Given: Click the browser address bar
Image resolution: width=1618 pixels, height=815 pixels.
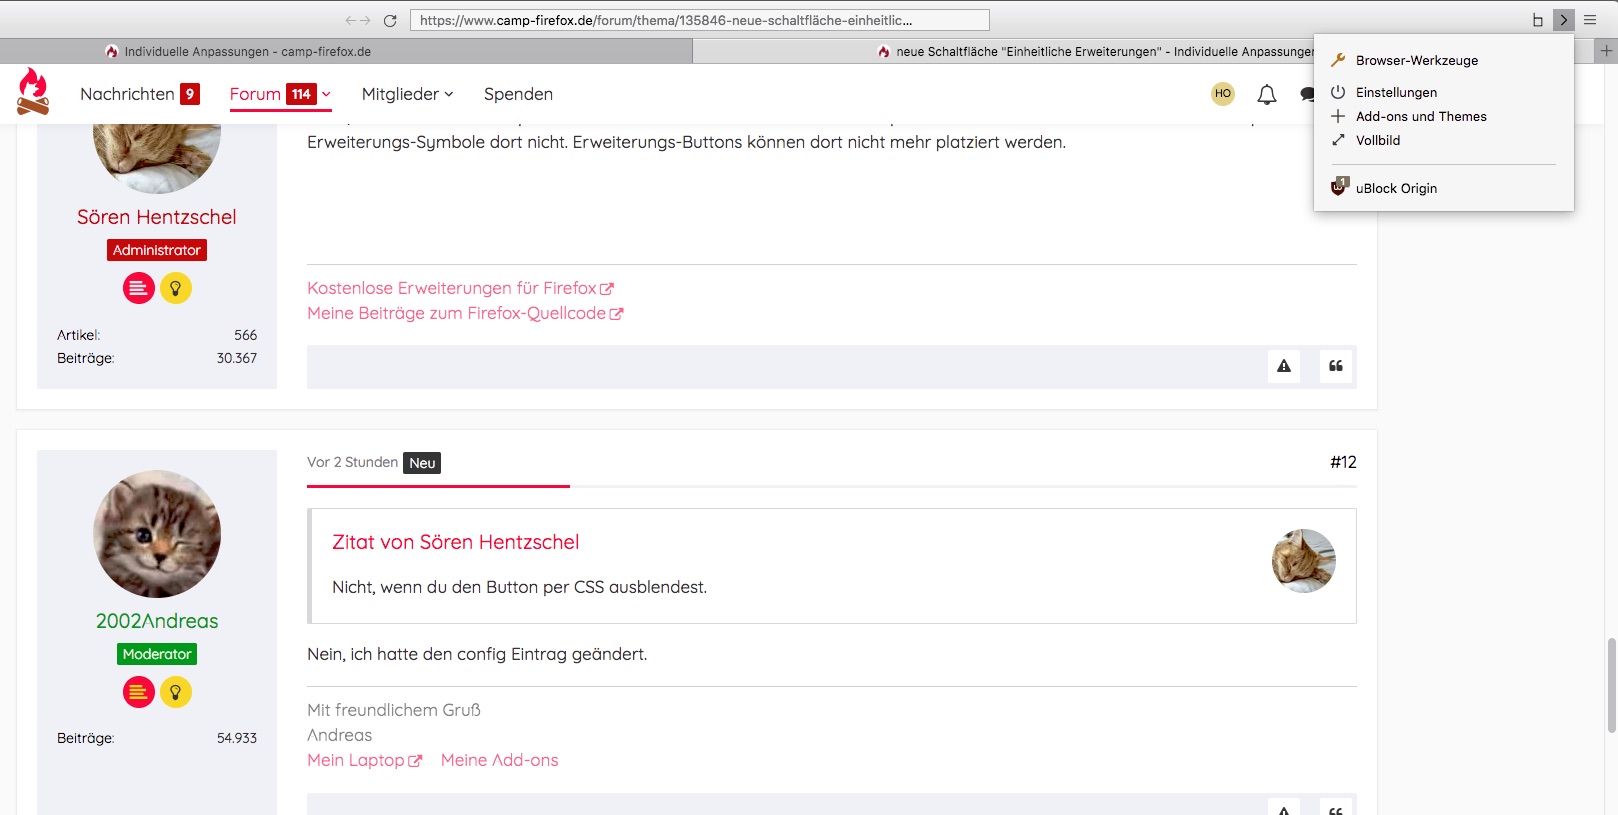Looking at the screenshot, I should pyautogui.click(x=700, y=20).
